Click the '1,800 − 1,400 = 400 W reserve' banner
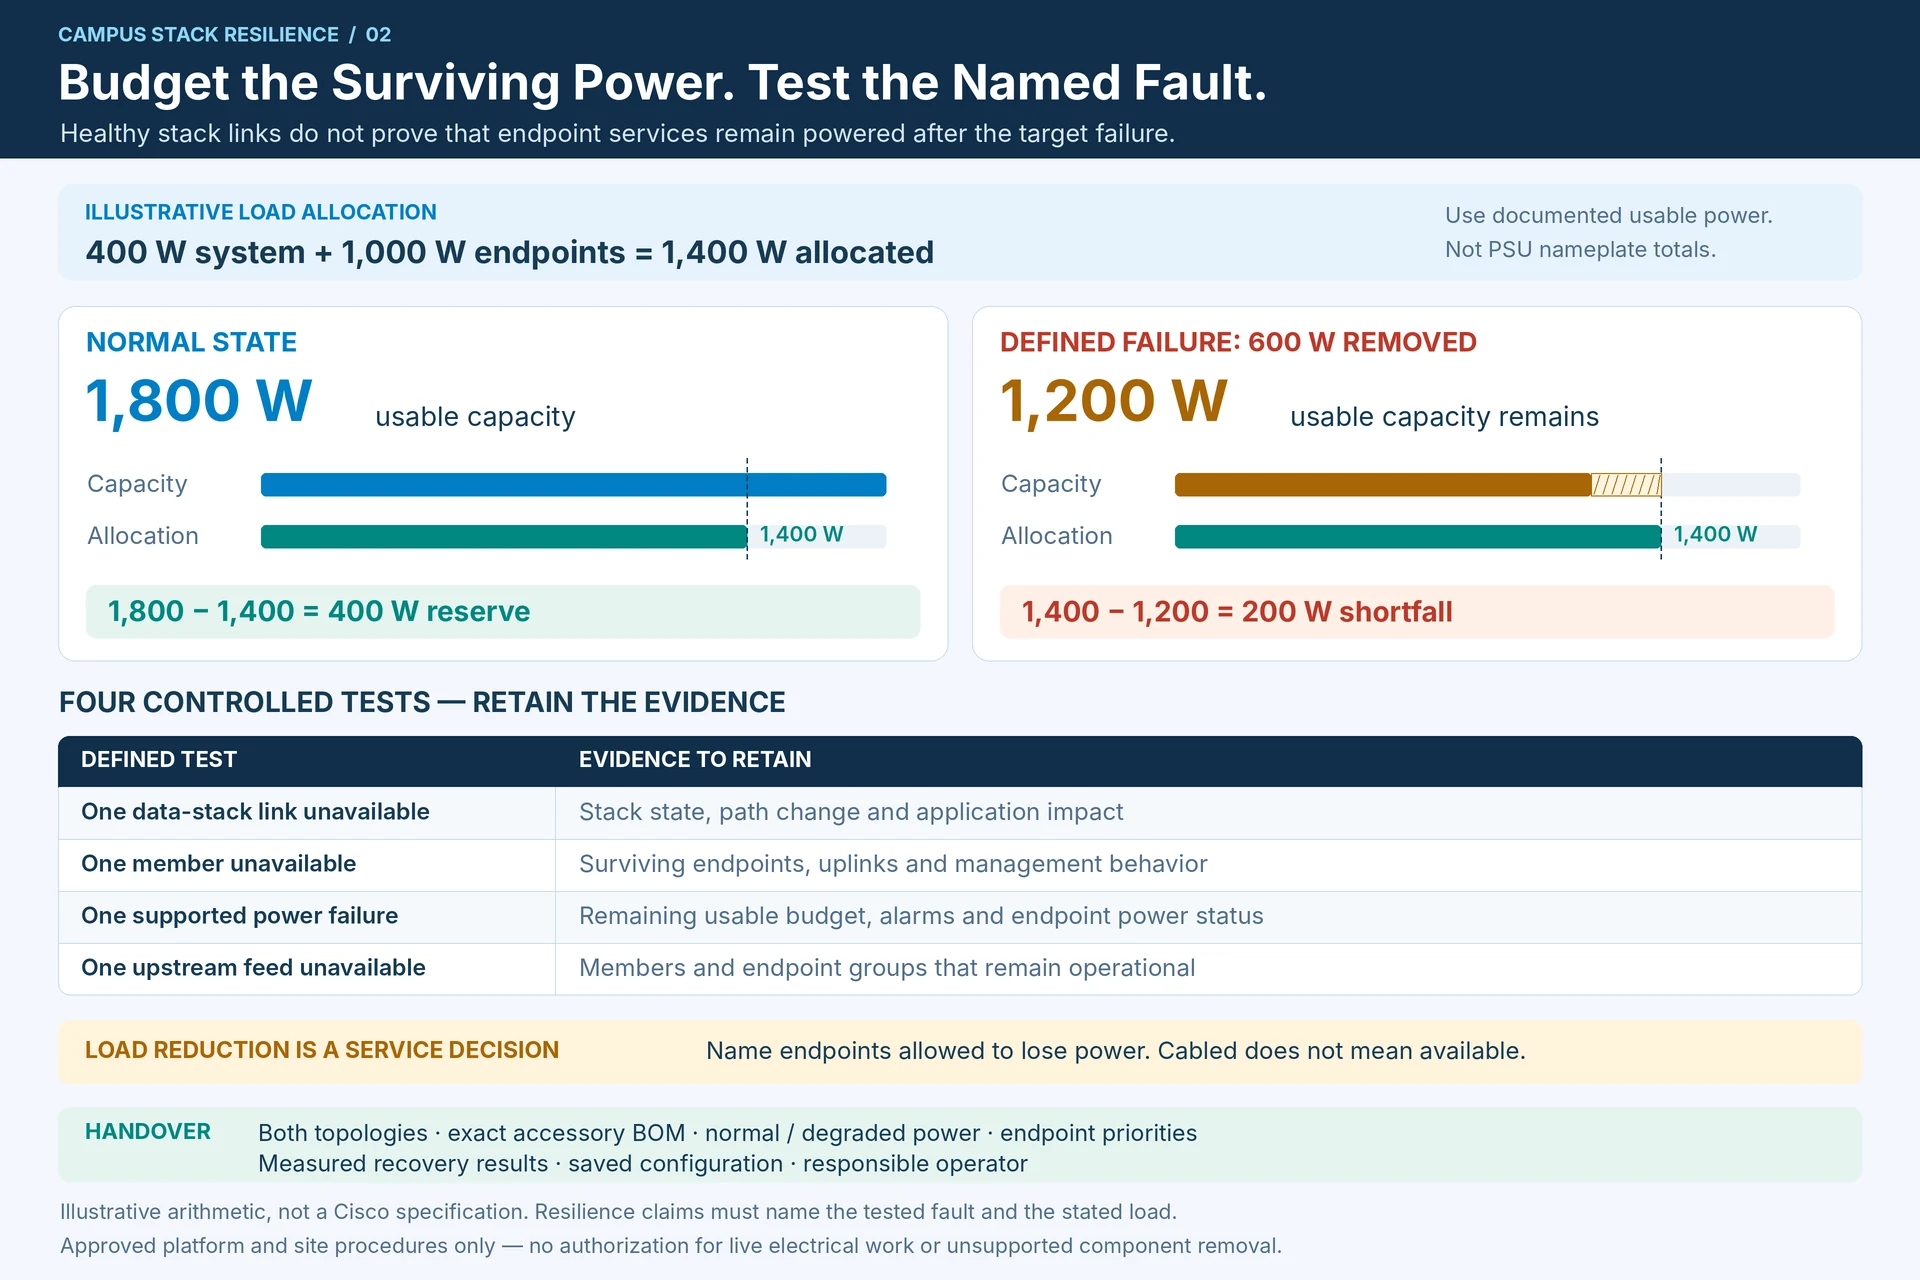The width and height of the screenshot is (1920, 1280). pos(503,612)
